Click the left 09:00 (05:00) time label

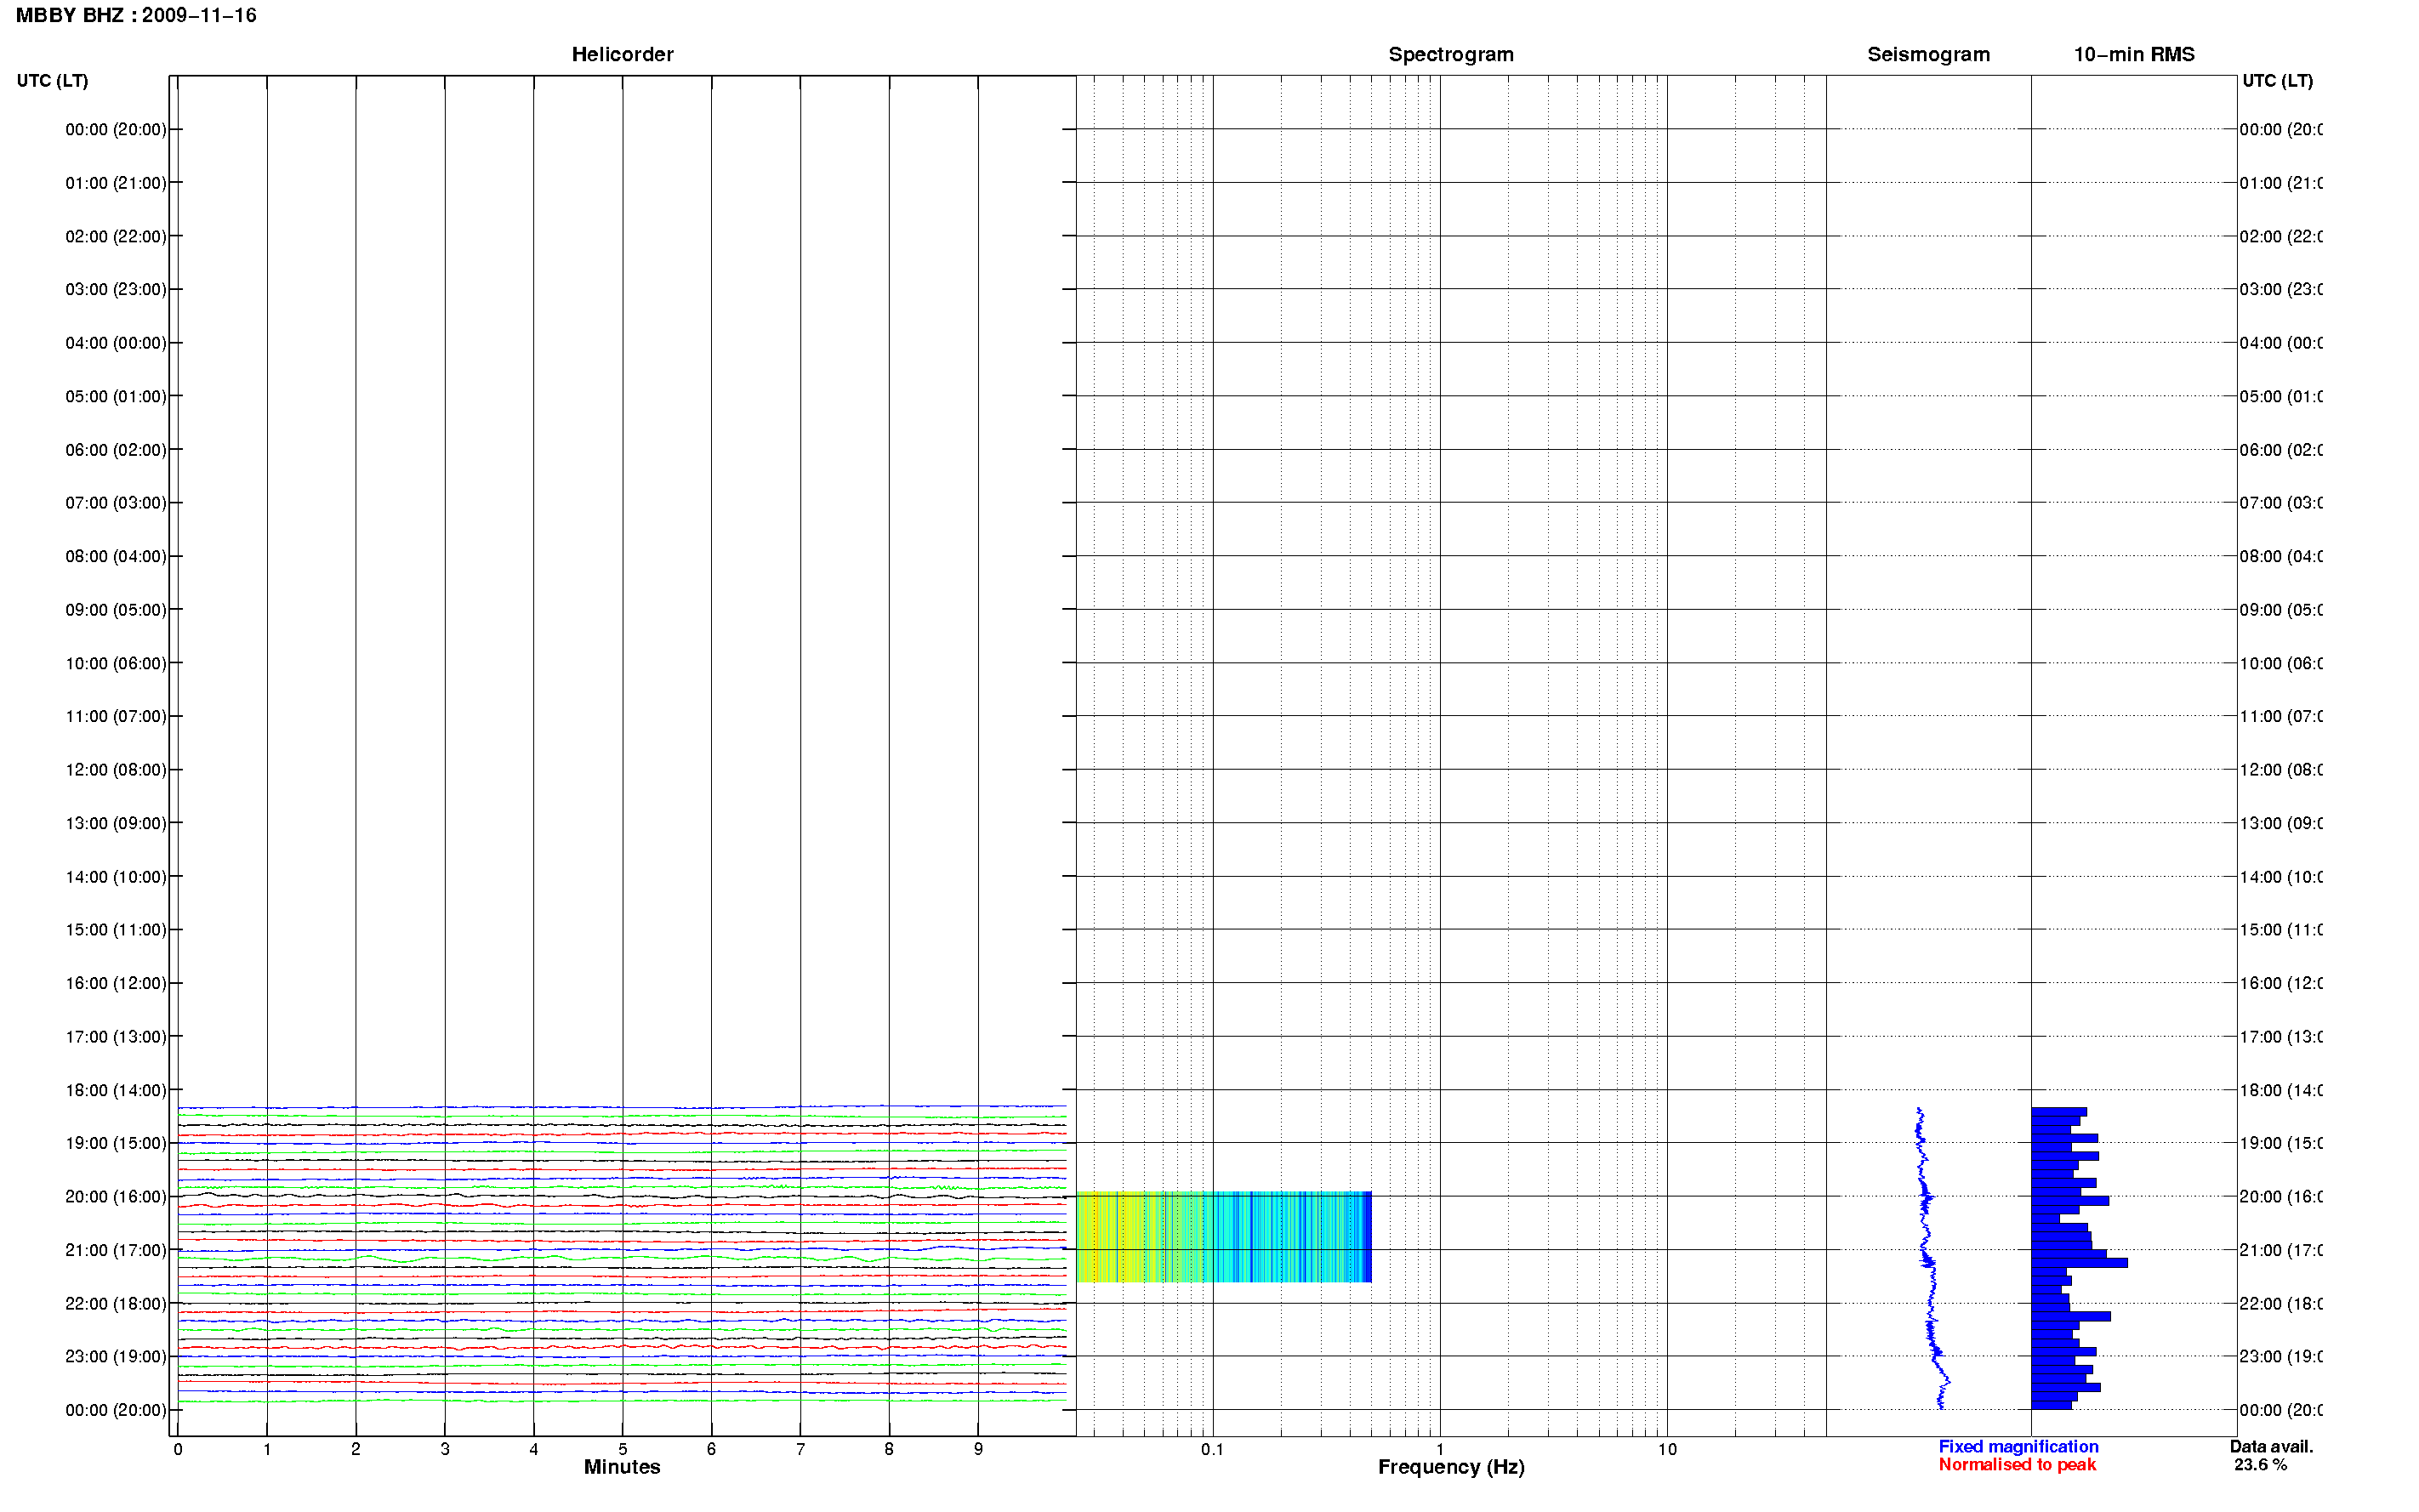coord(116,610)
